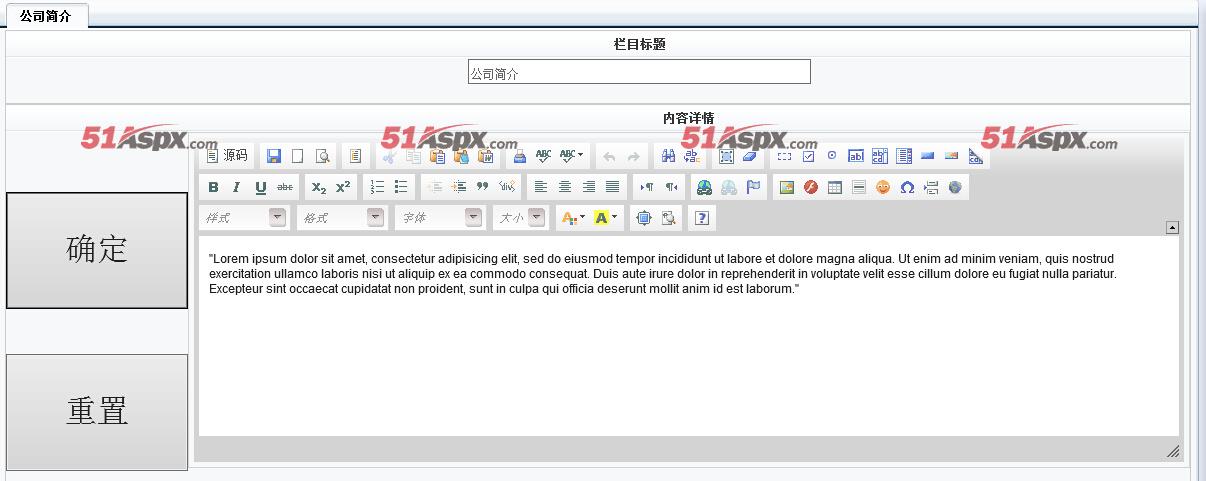Viewport: 1206px width, 481px height.
Task: Toggle blockquote formatting
Action: (x=483, y=187)
